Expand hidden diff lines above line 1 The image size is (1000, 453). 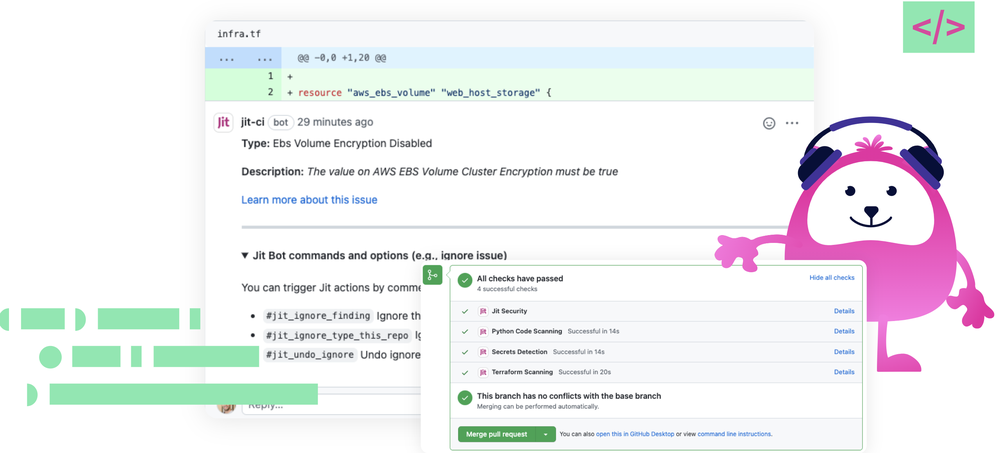pos(243,58)
